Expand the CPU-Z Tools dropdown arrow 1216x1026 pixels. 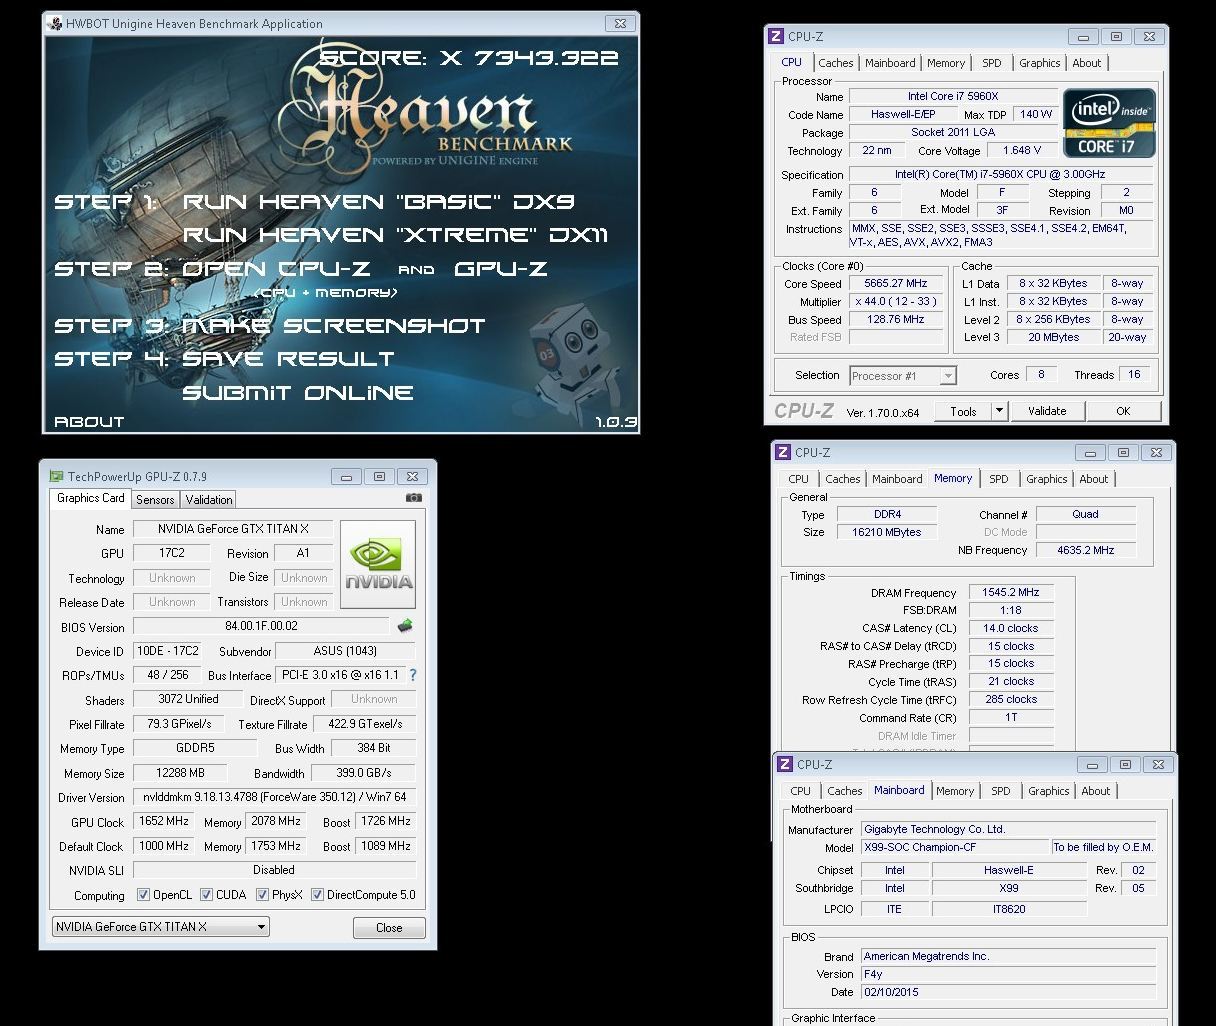(998, 411)
